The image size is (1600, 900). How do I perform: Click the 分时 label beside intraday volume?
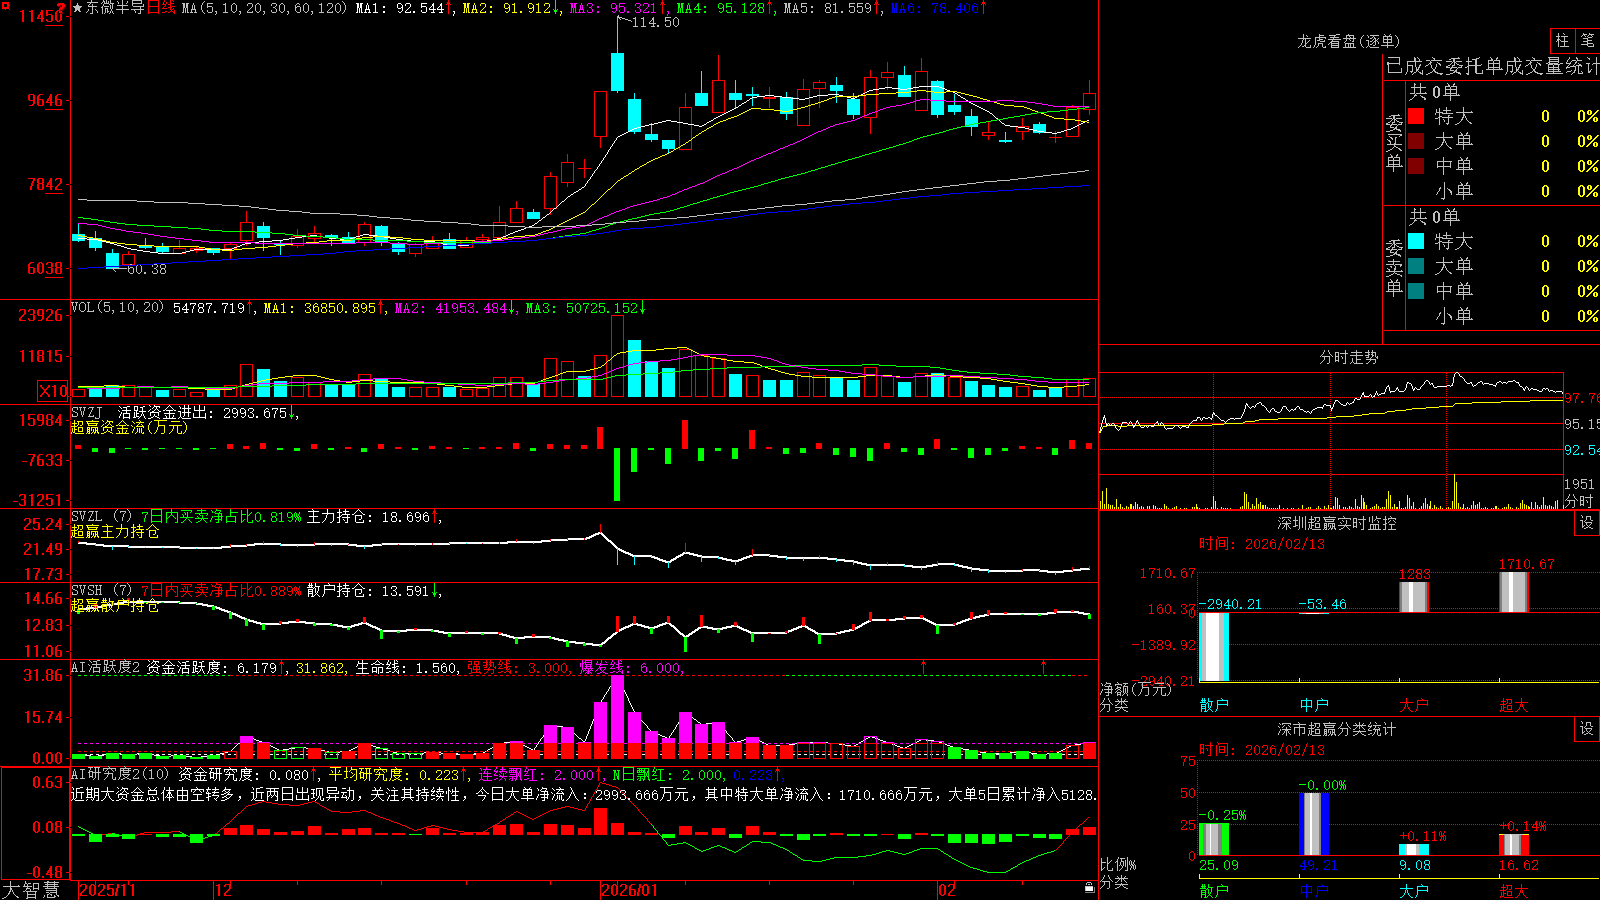coord(1579,501)
